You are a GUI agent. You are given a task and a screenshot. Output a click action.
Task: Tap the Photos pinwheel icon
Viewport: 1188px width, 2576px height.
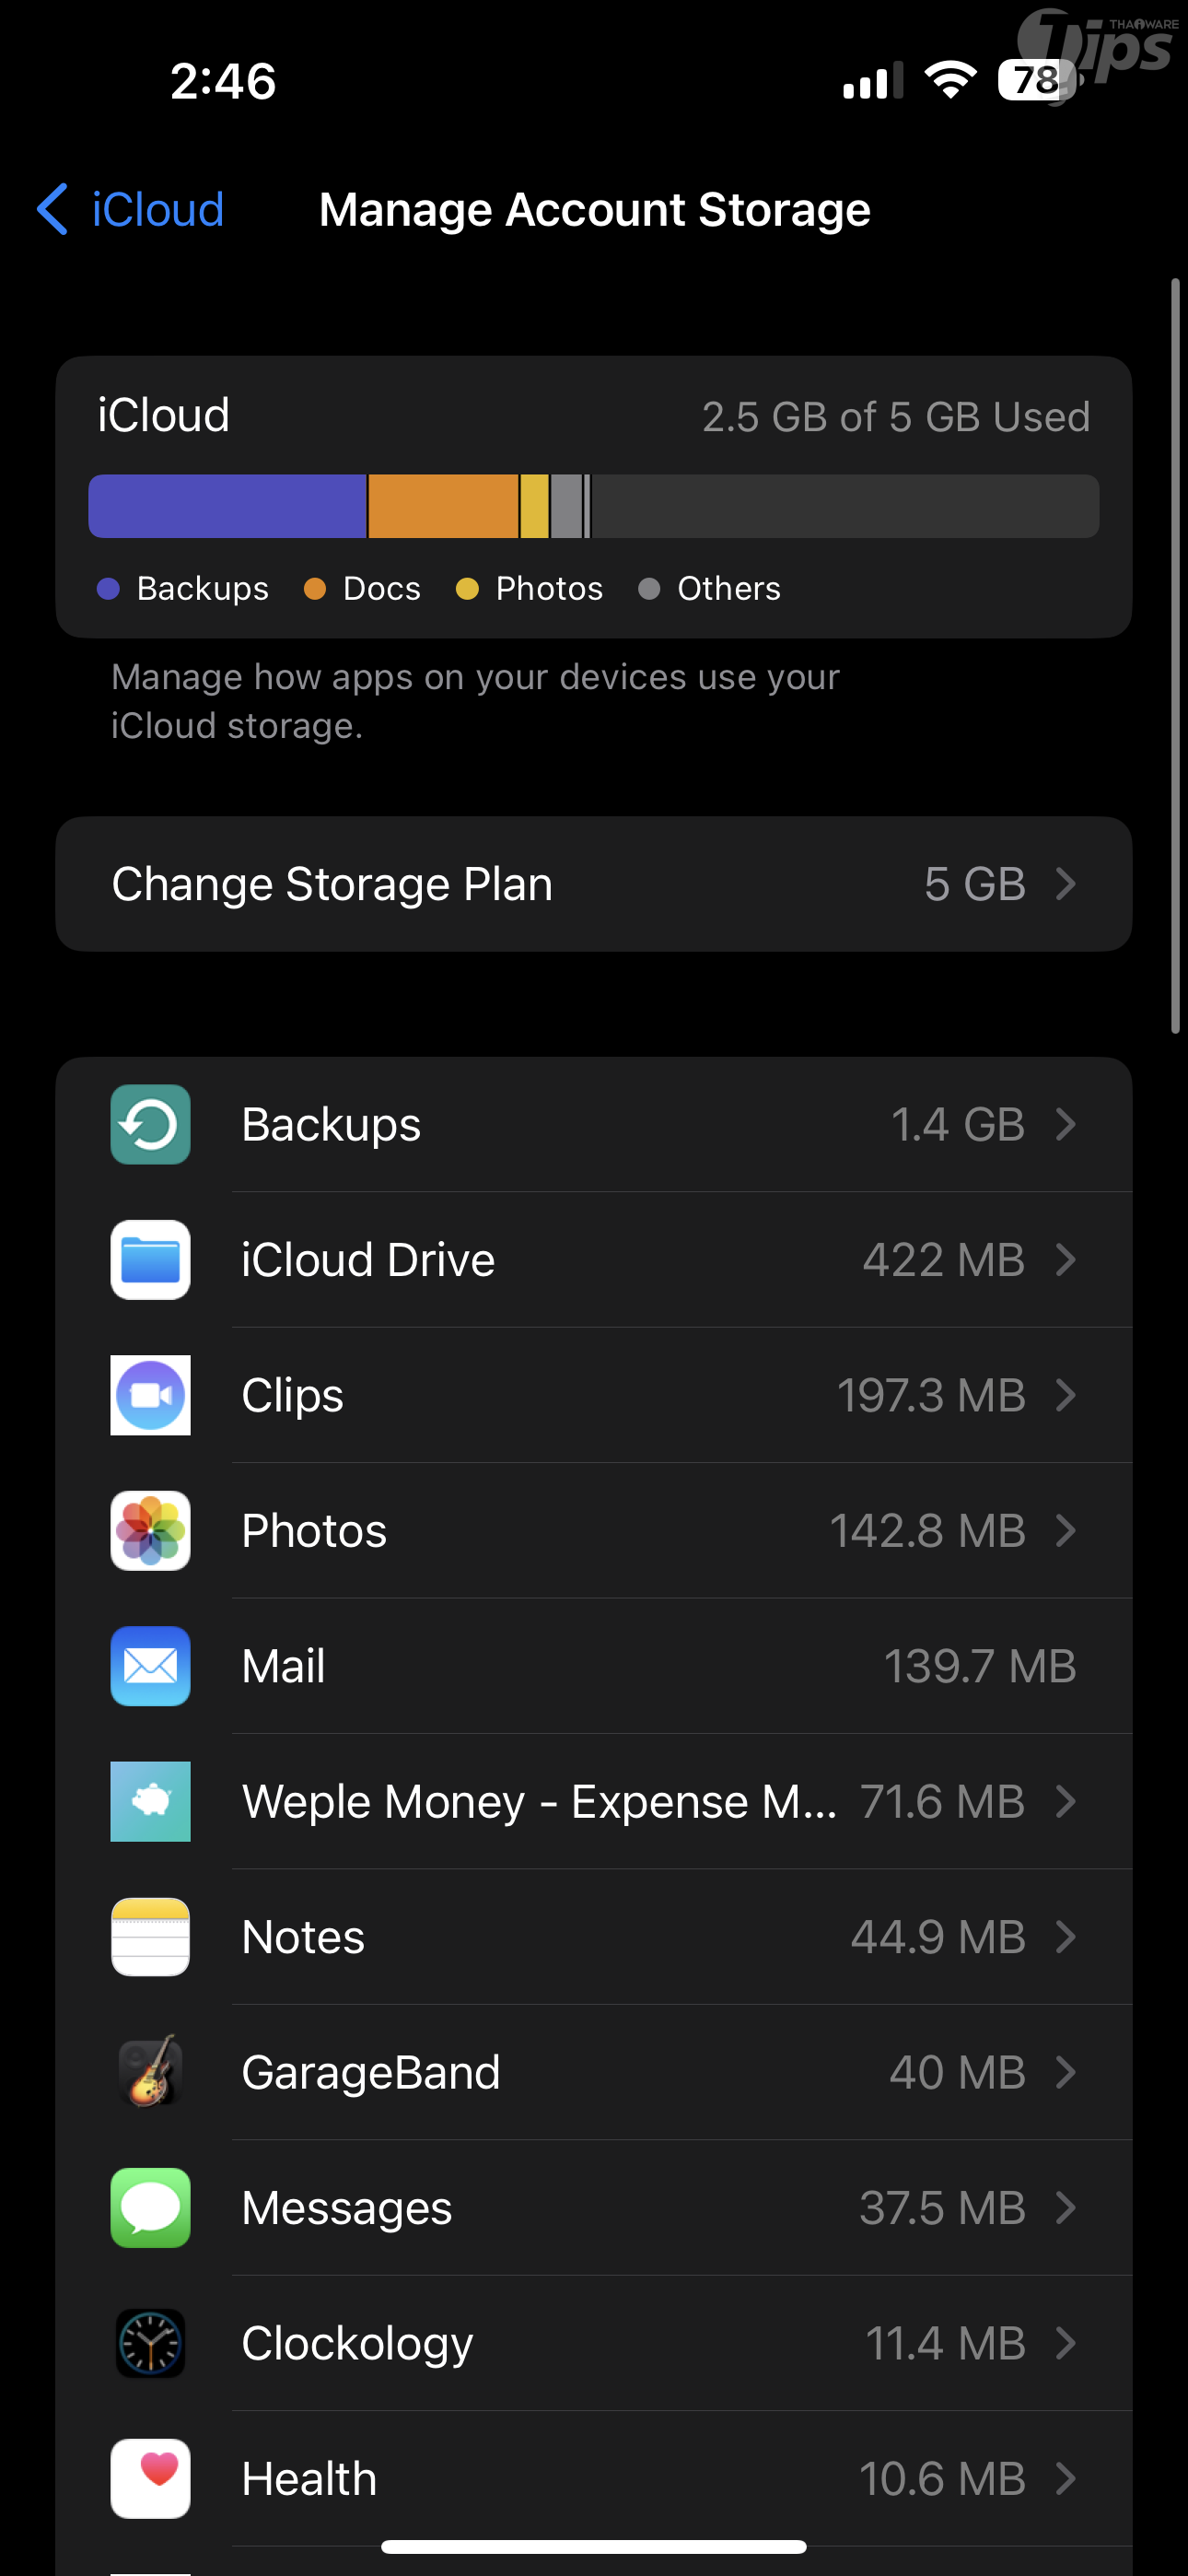(x=150, y=1530)
